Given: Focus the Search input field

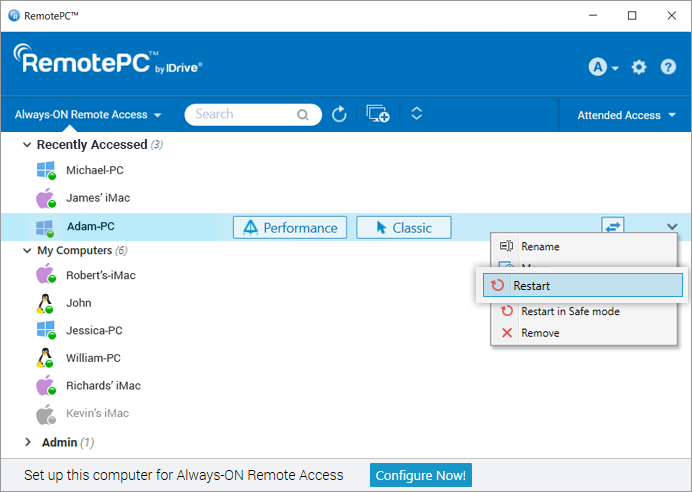Looking at the screenshot, I should click(x=253, y=115).
